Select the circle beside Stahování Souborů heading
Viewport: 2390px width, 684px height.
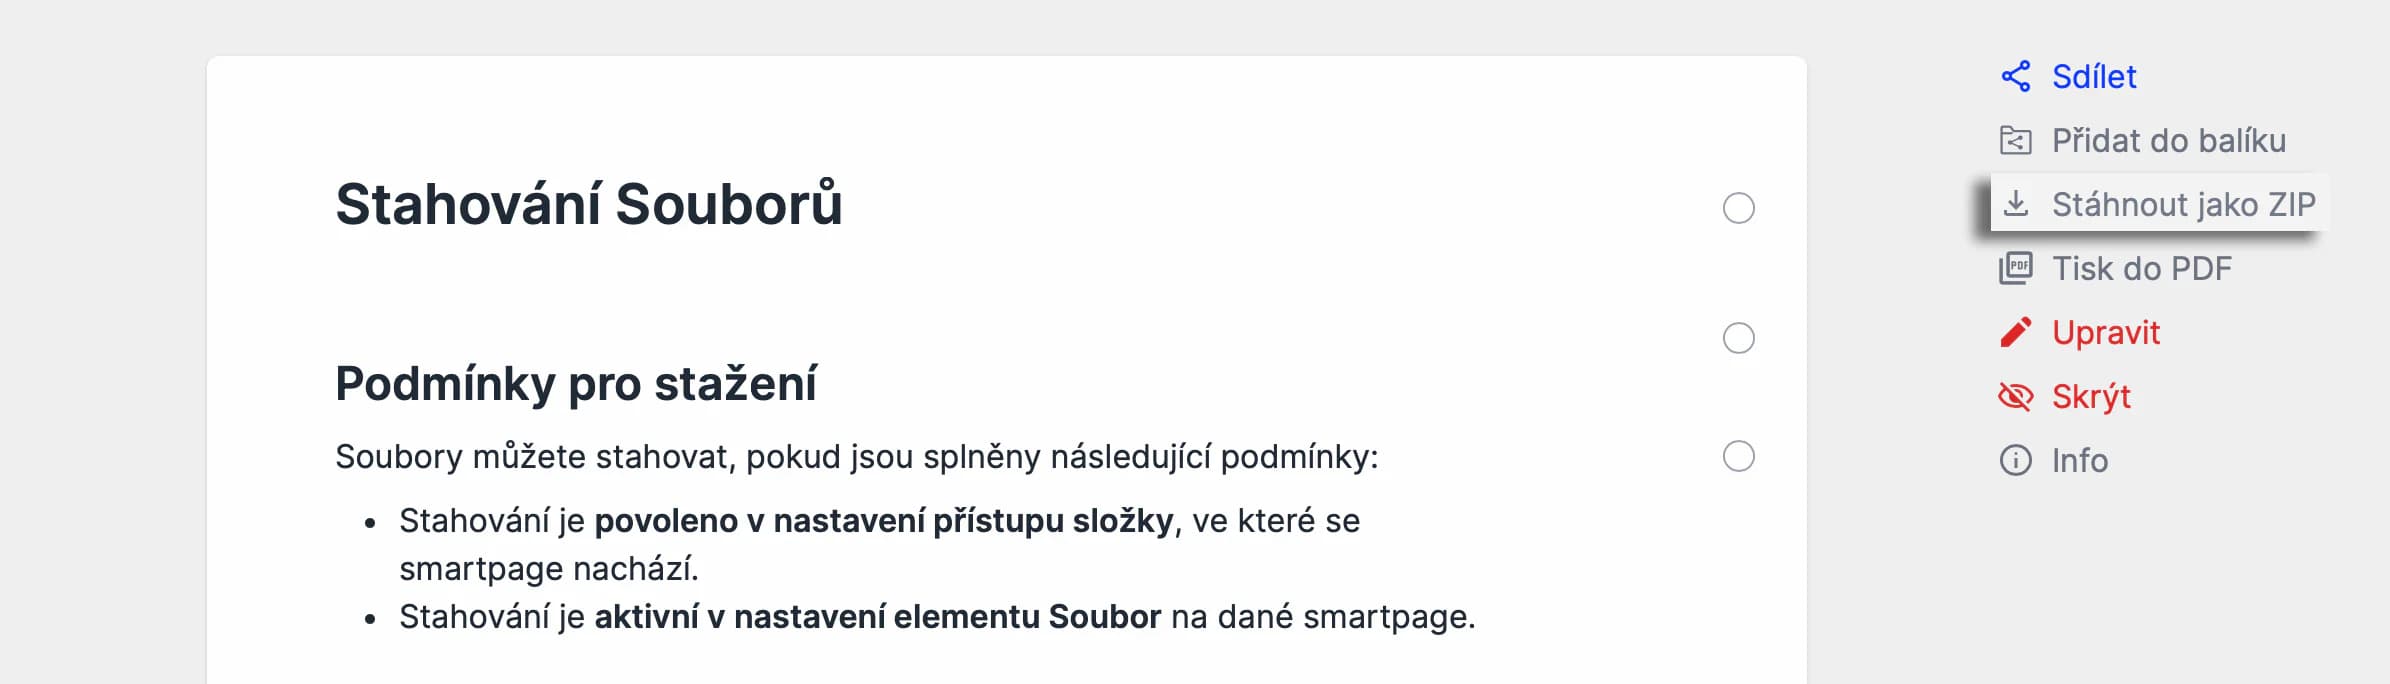pos(1739,208)
